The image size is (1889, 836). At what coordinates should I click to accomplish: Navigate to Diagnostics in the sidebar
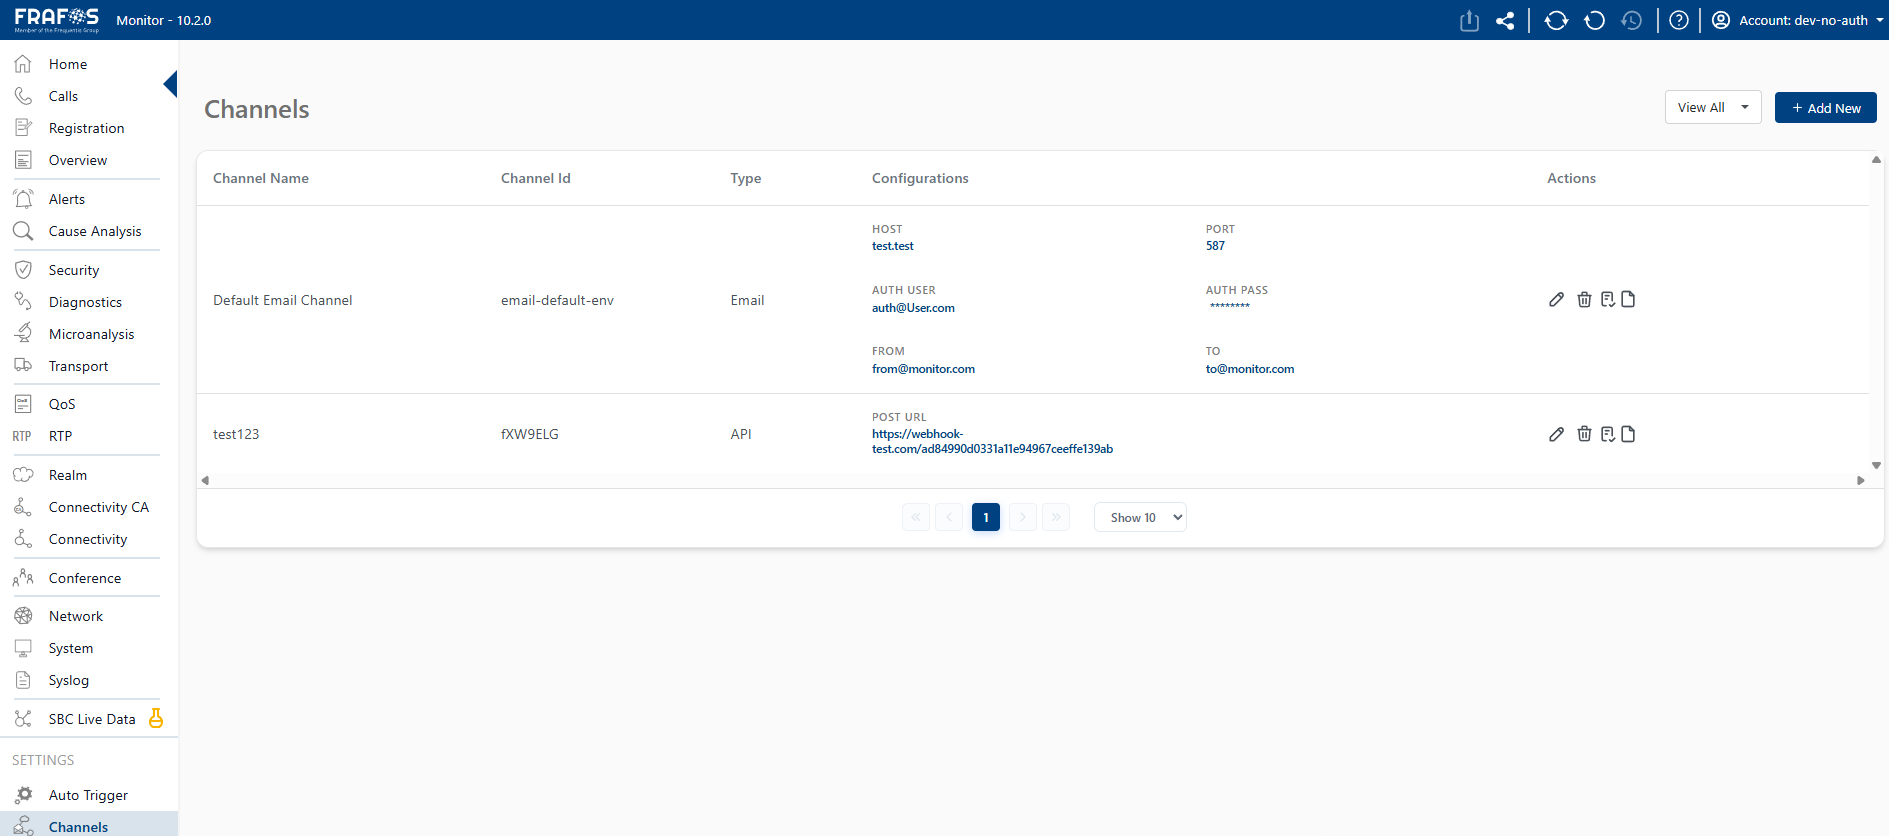[x=85, y=302]
